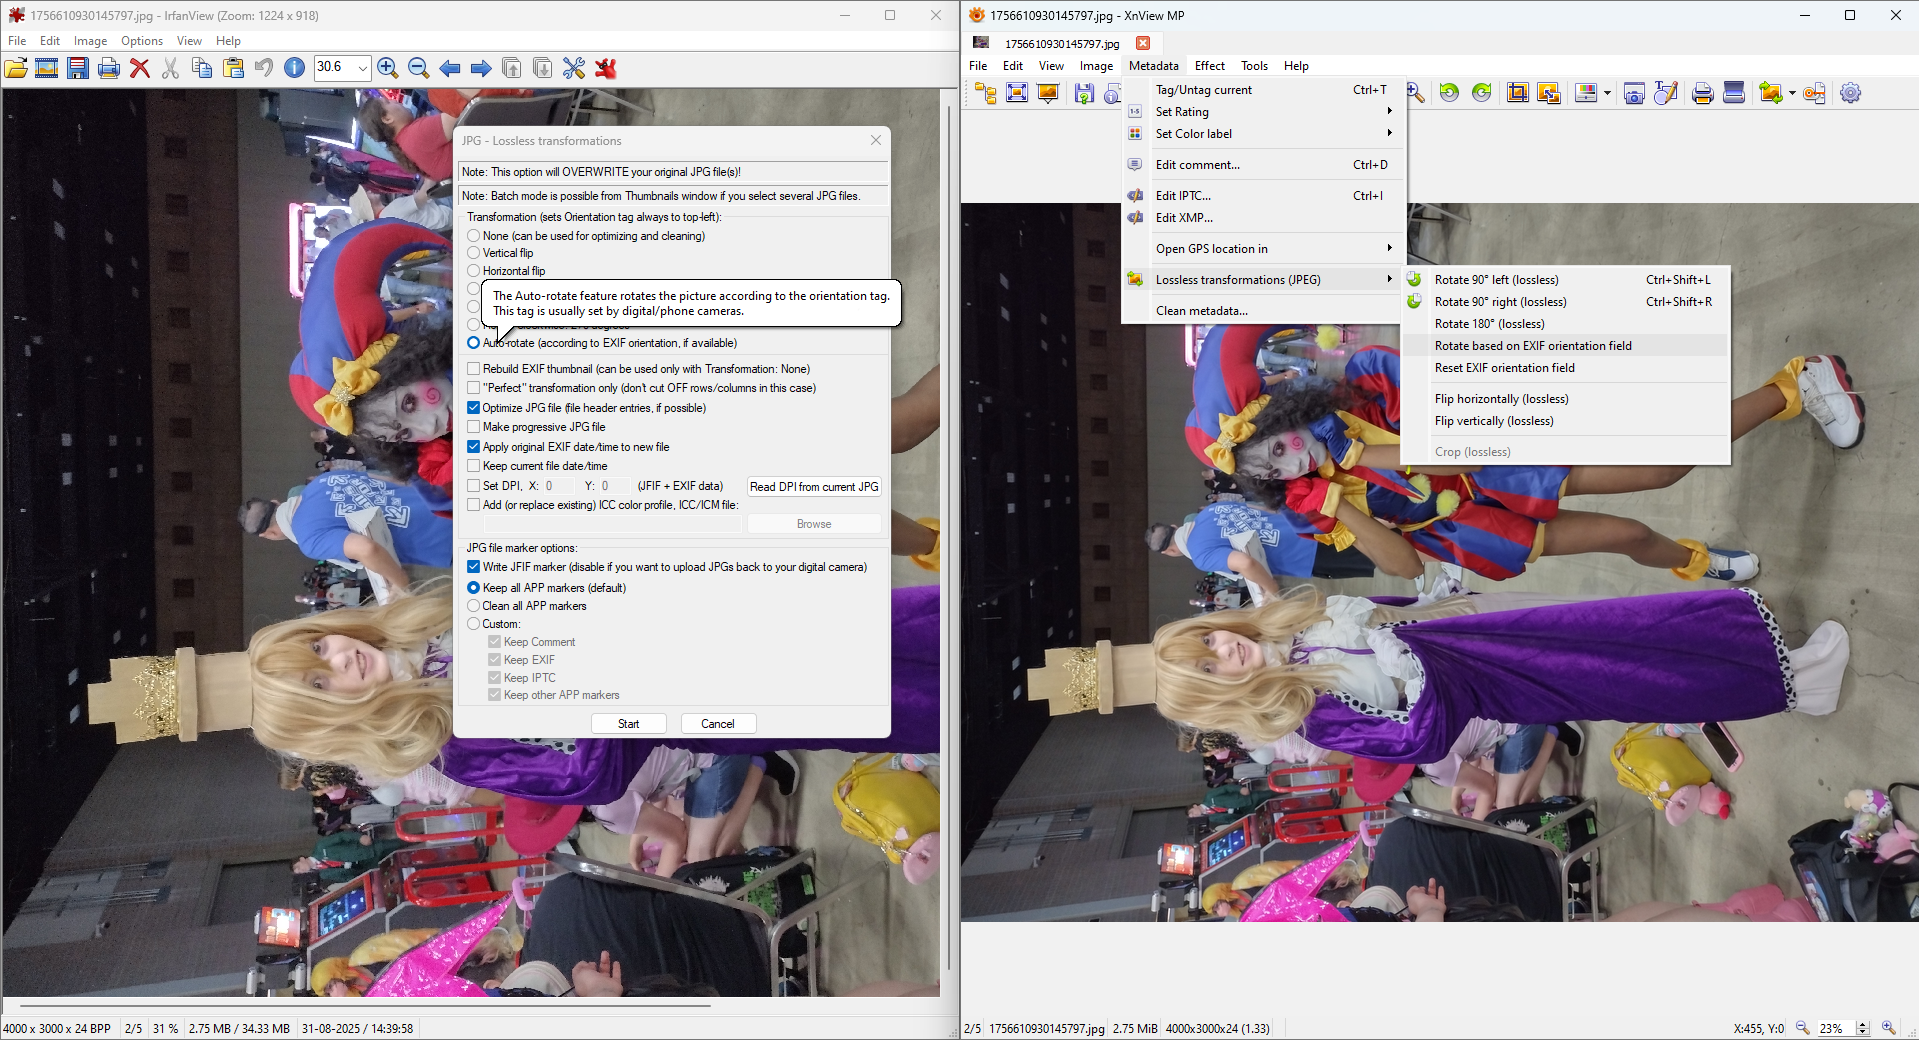Click the Cut scissors icon in IrfanView
The height and width of the screenshot is (1040, 1919).
click(x=171, y=68)
